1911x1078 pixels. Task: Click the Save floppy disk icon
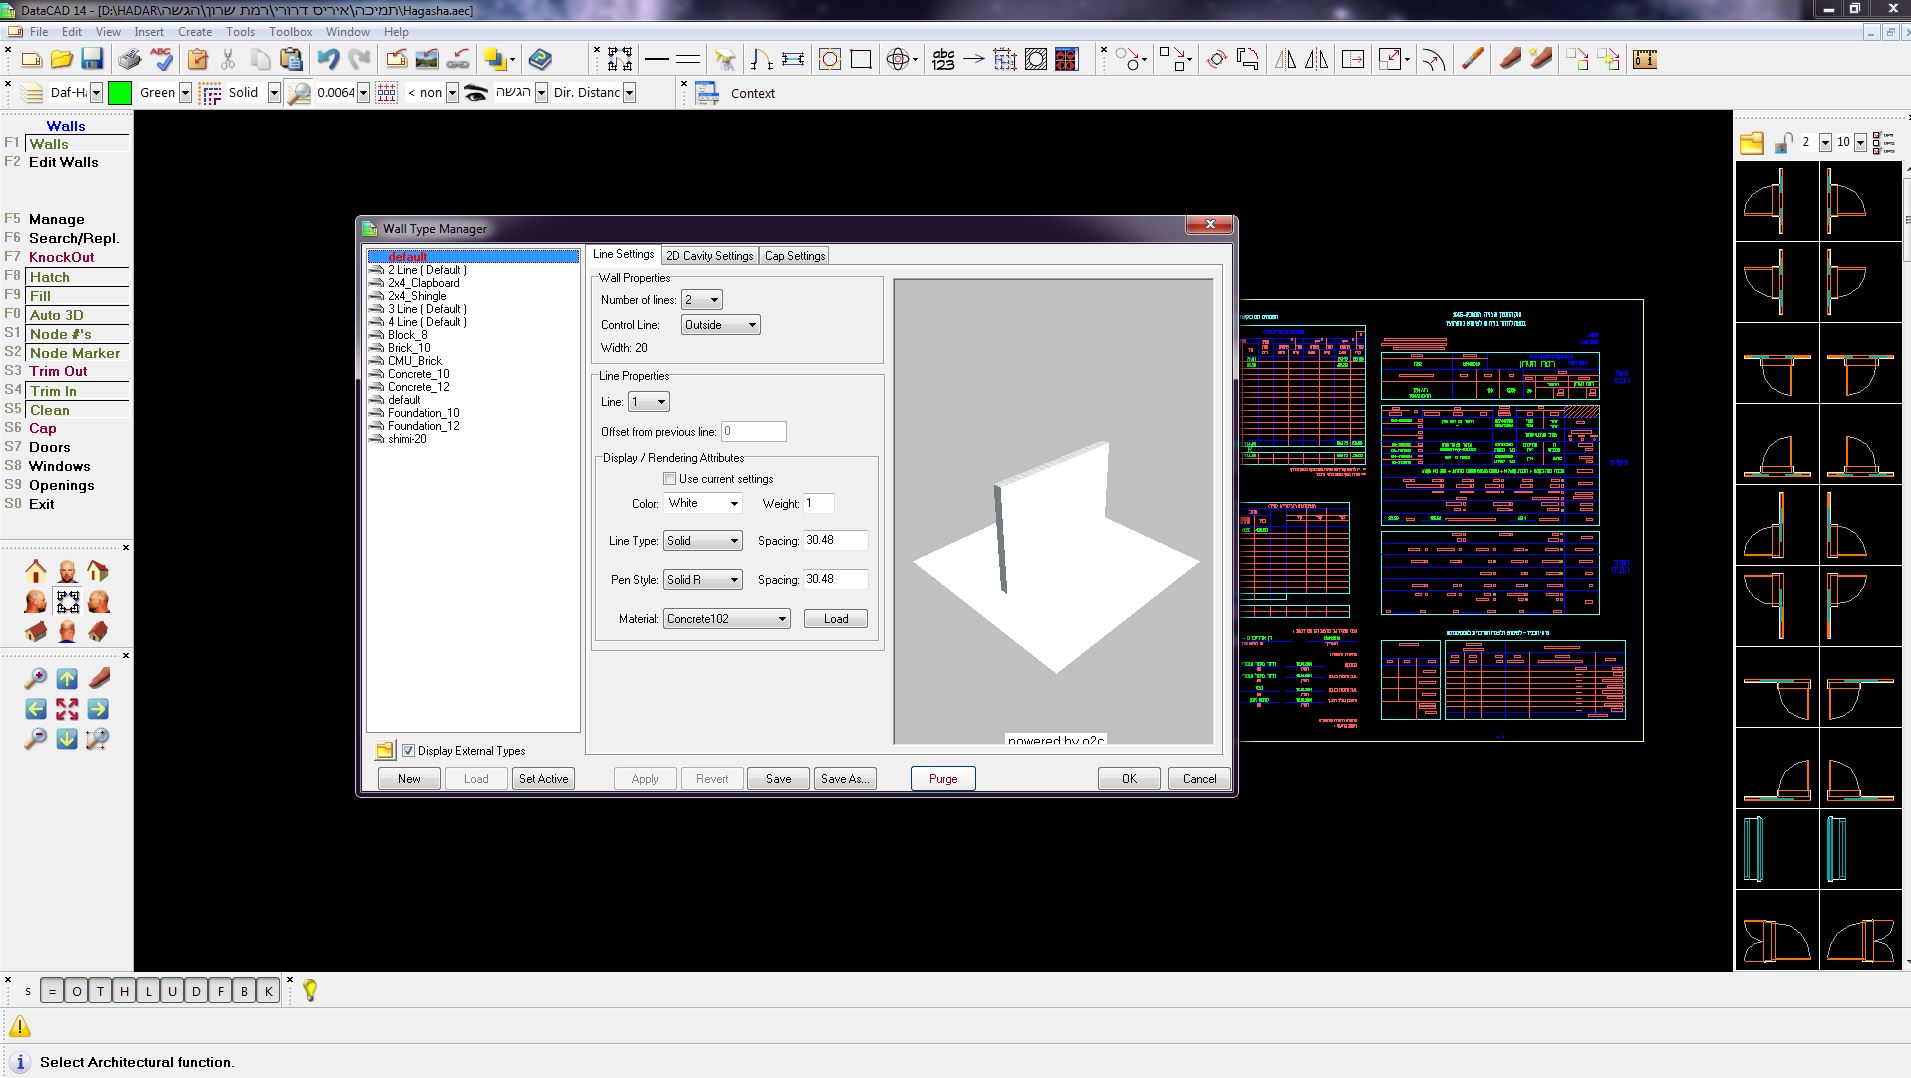[x=92, y=59]
